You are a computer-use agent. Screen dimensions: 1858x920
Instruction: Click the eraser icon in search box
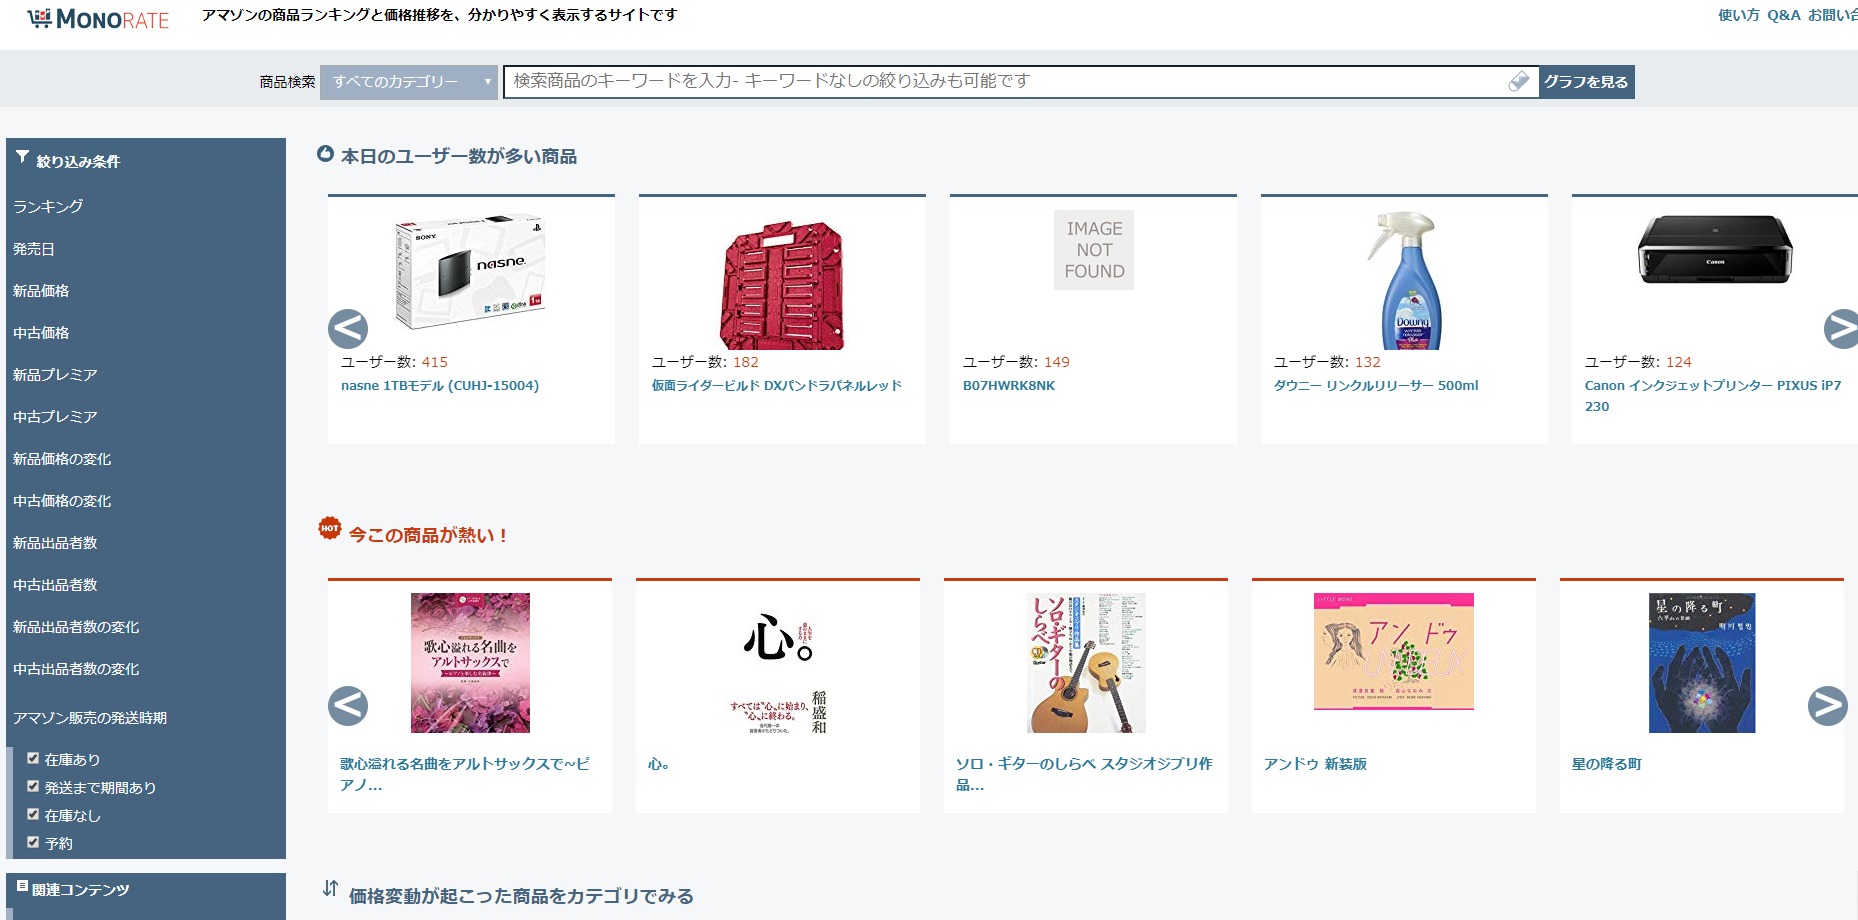pos(1518,81)
